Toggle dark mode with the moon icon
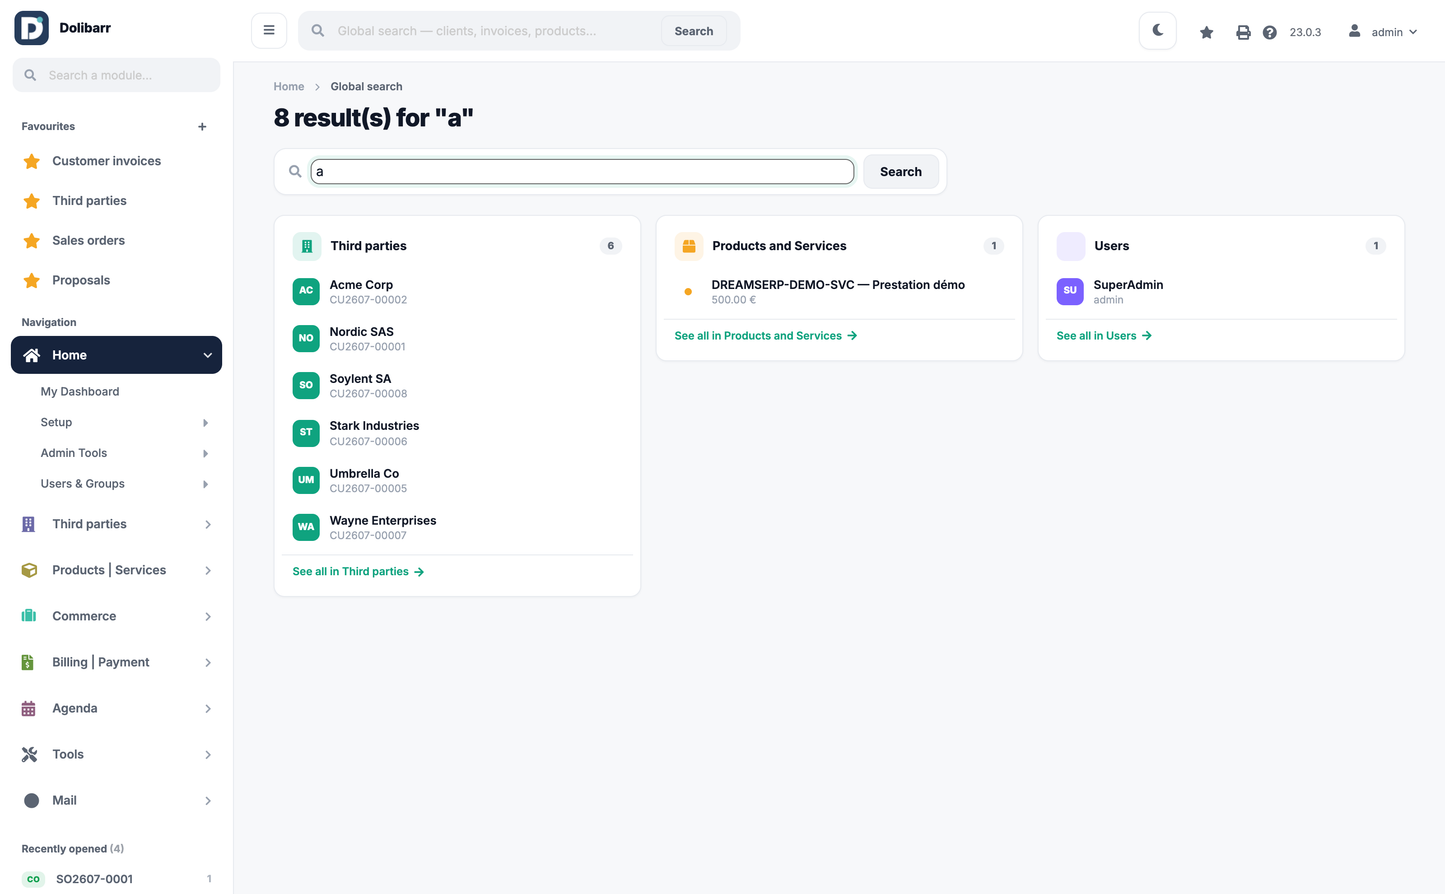 pyautogui.click(x=1157, y=31)
